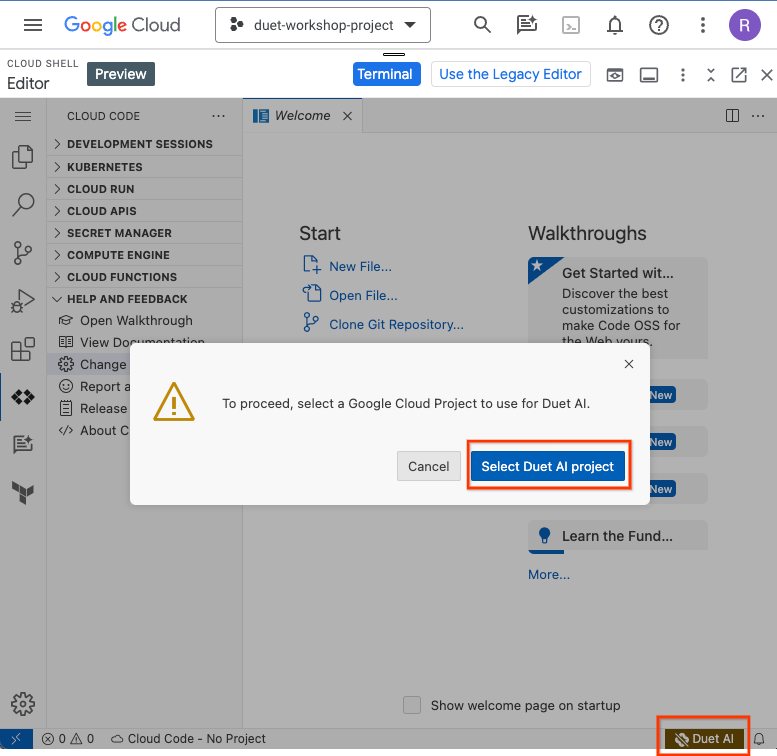Screen dimensions: 777x756
Task: Open the Terraform icon in activity bar
Action: pos(22,492)
